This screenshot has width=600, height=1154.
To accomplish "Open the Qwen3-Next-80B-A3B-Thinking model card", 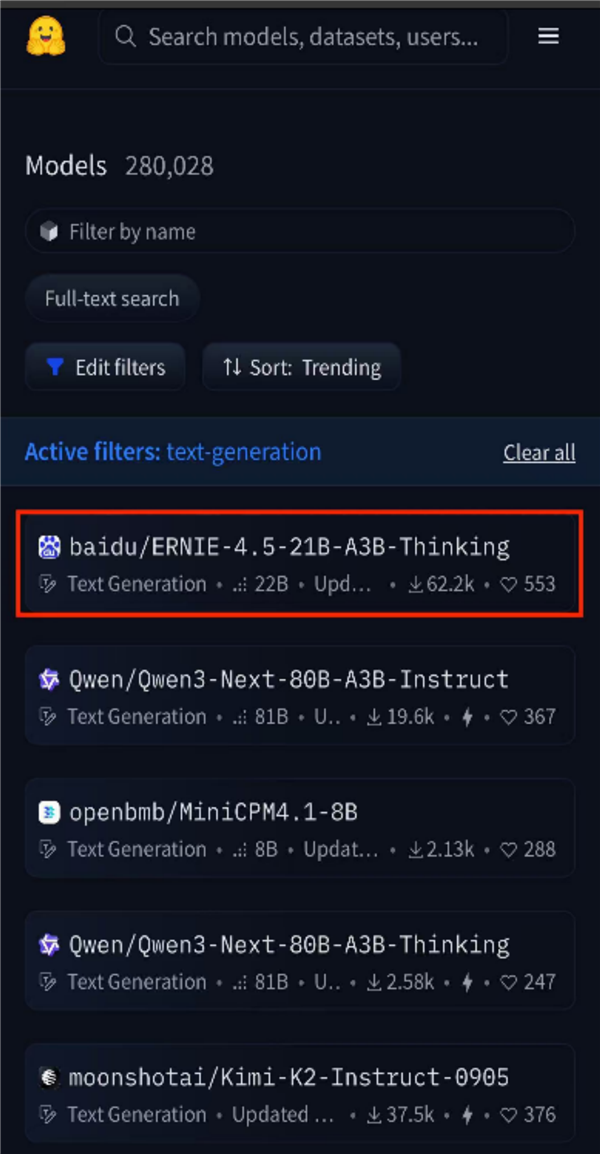I will [289, 945].
